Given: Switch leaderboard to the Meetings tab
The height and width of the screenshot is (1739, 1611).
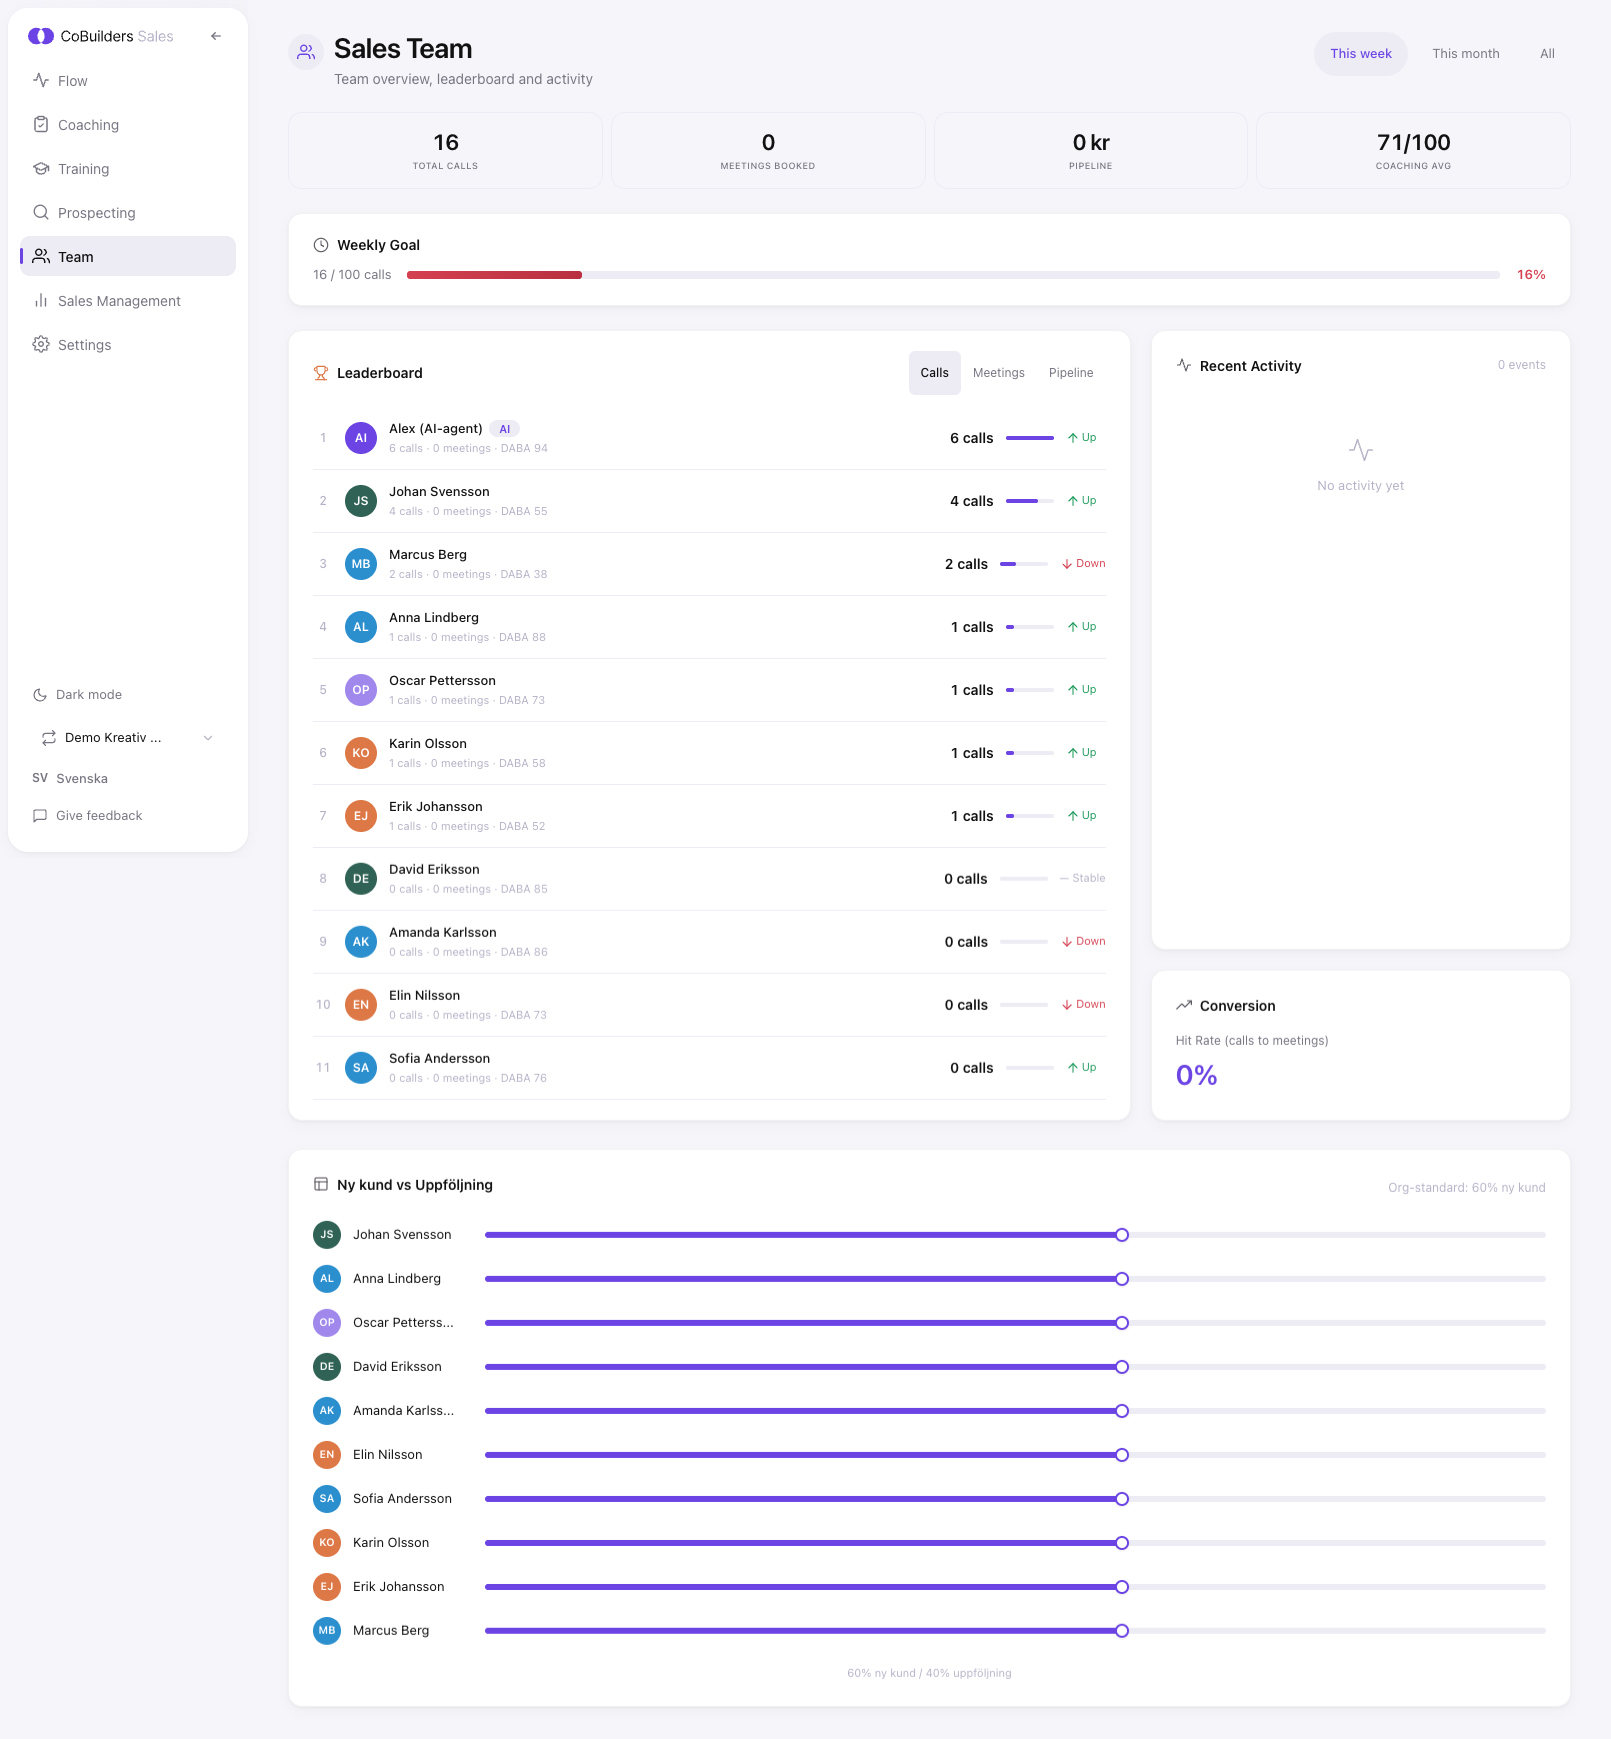Looking at the screenshot, I should click(x=998, y=372).
